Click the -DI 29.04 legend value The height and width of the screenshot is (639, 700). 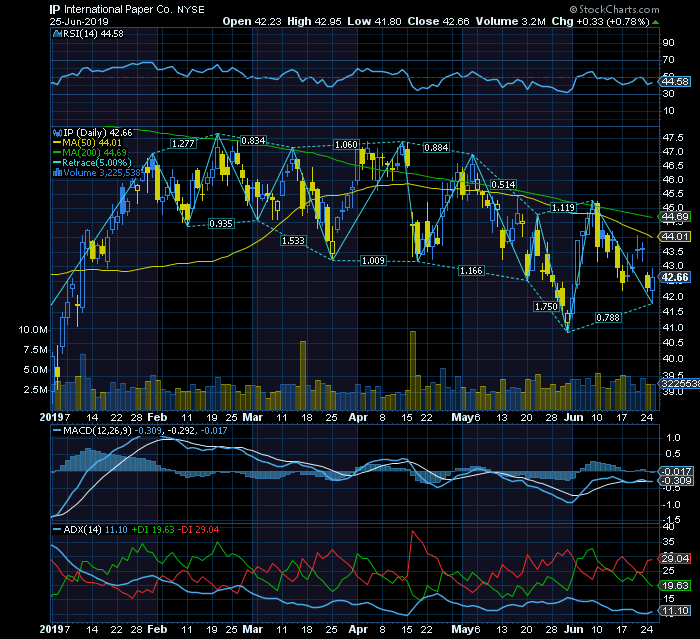(x=199, y=530)
